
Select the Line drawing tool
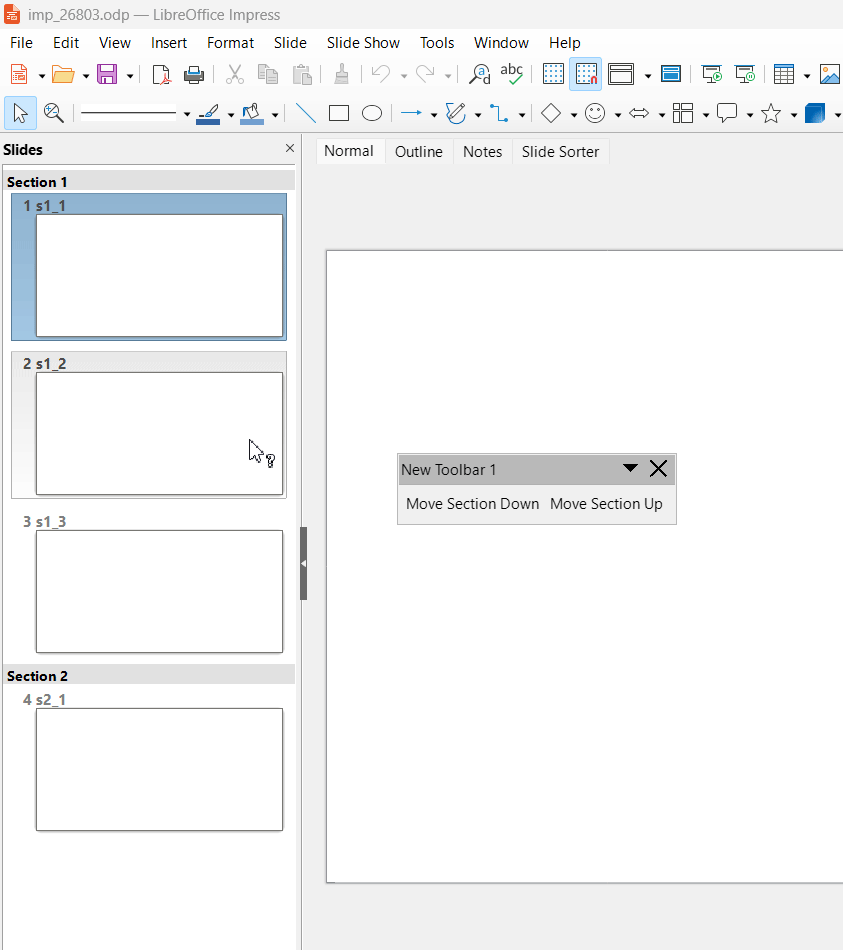(306, 113)
